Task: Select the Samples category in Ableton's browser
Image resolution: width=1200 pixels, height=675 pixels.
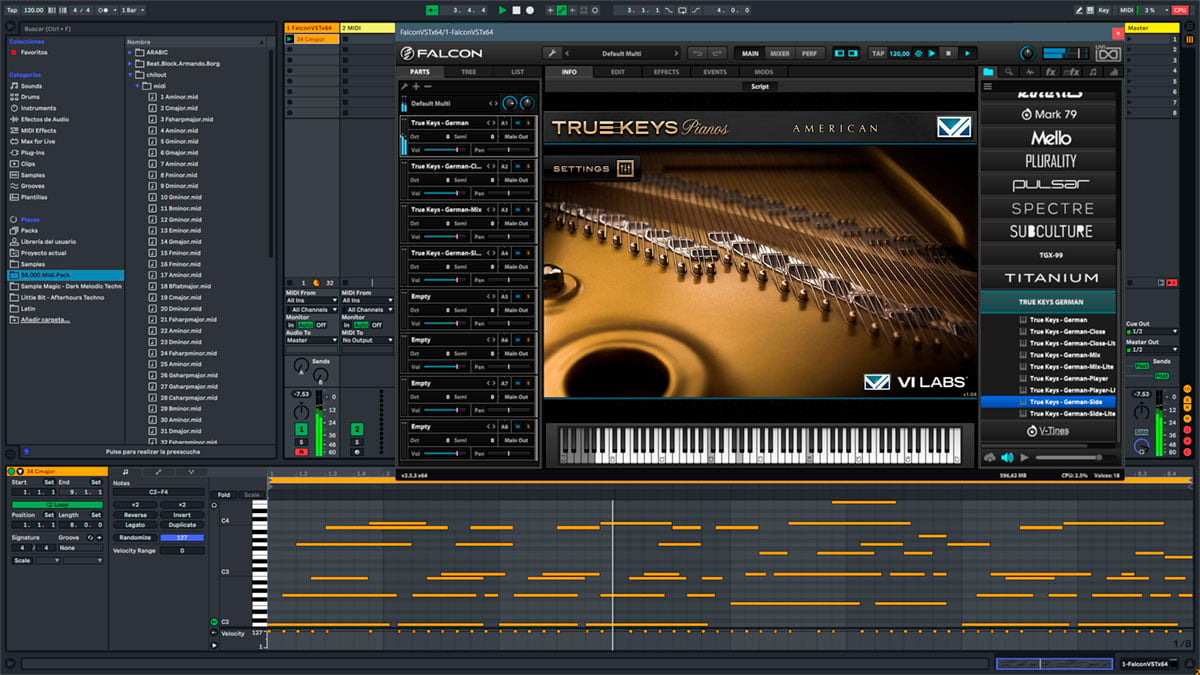Action: pos(33,175)
